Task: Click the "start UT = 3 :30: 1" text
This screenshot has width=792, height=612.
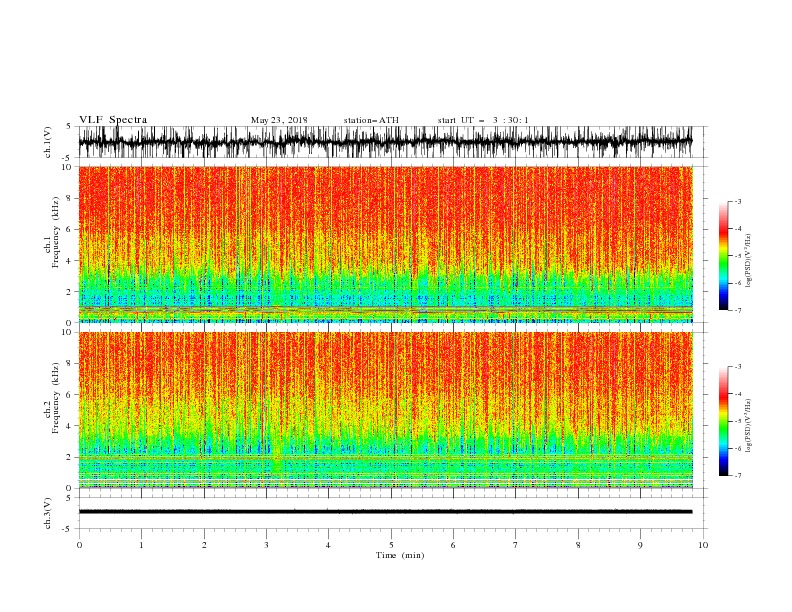Action: coord(483,120)
